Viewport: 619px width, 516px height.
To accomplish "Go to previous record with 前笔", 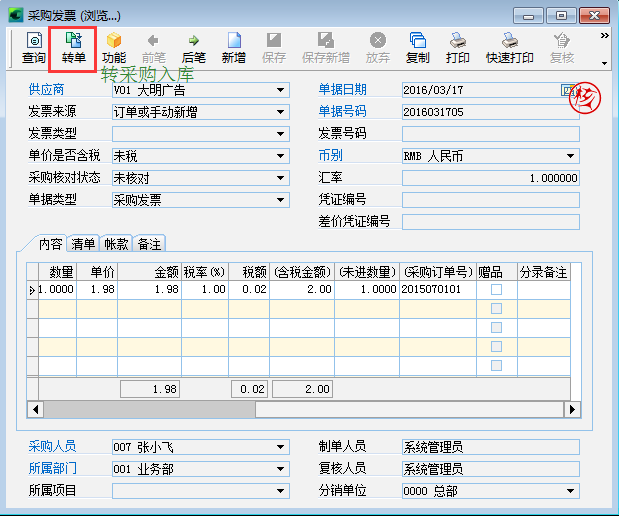I will click(154, 48).
